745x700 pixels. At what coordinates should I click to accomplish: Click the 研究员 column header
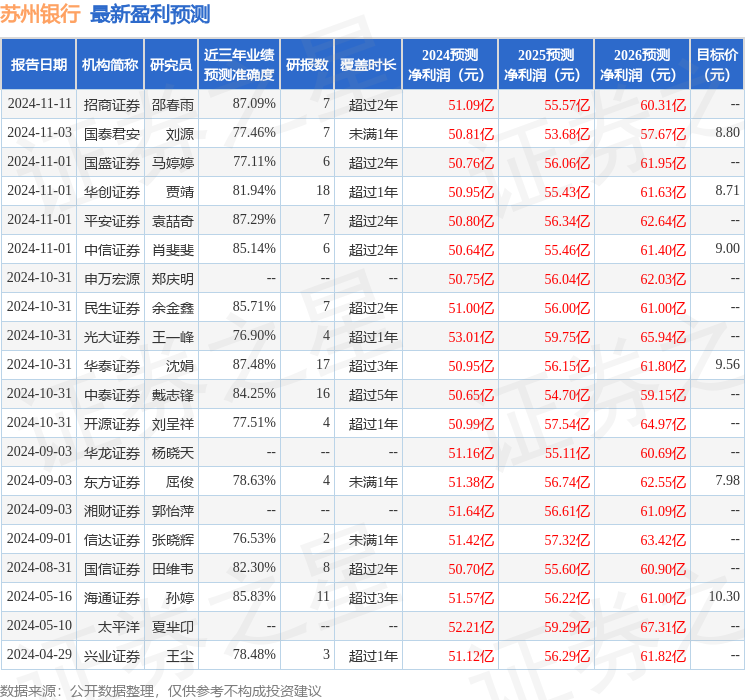click(x=171, y=65)
